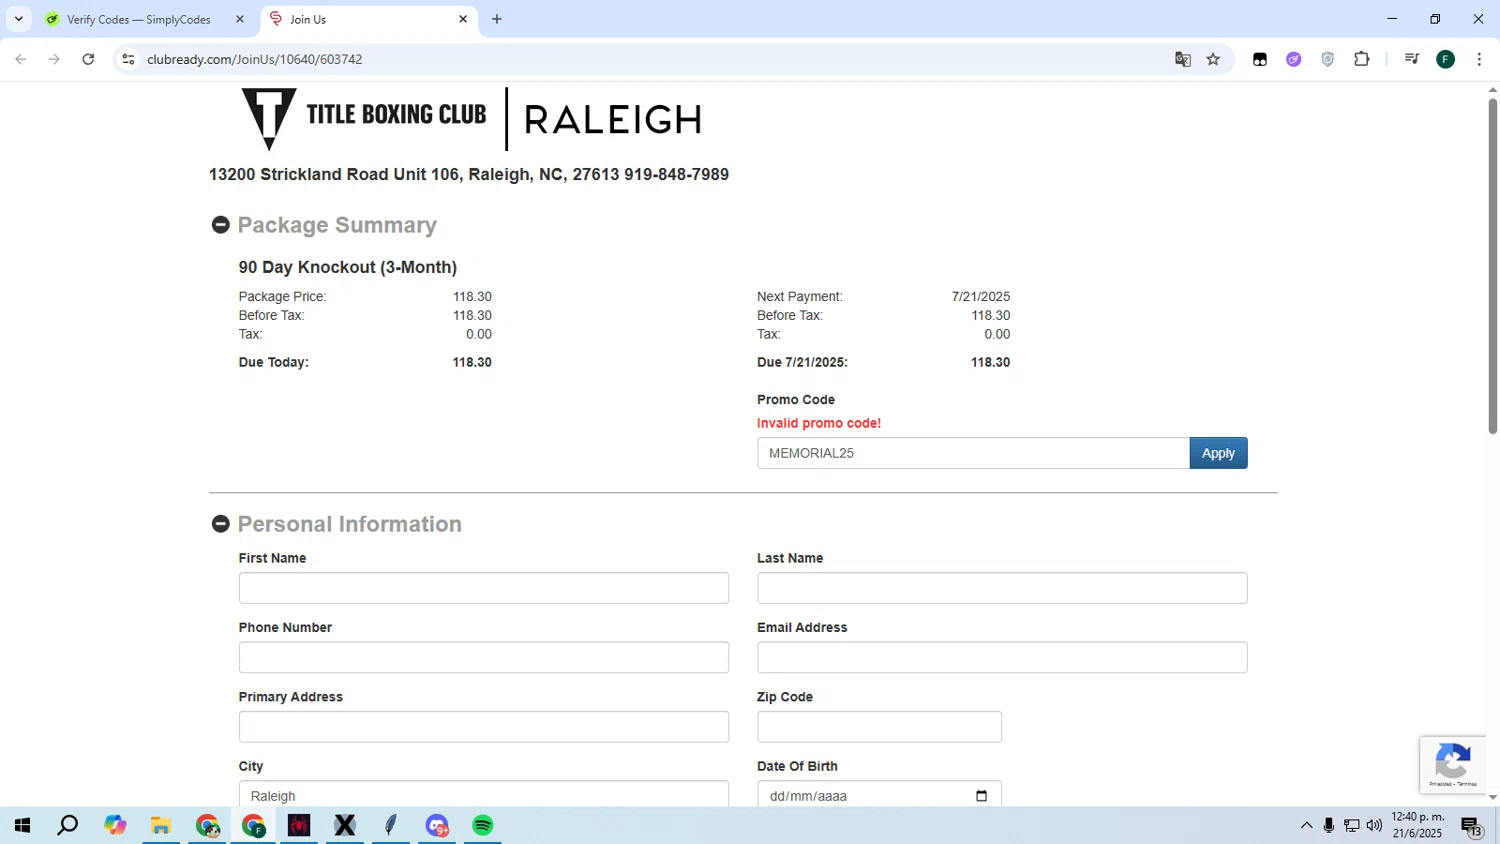This screenshot has width=1500, height=844.
Task: Open the X app from the taskbar
Action: click(345, 825)
